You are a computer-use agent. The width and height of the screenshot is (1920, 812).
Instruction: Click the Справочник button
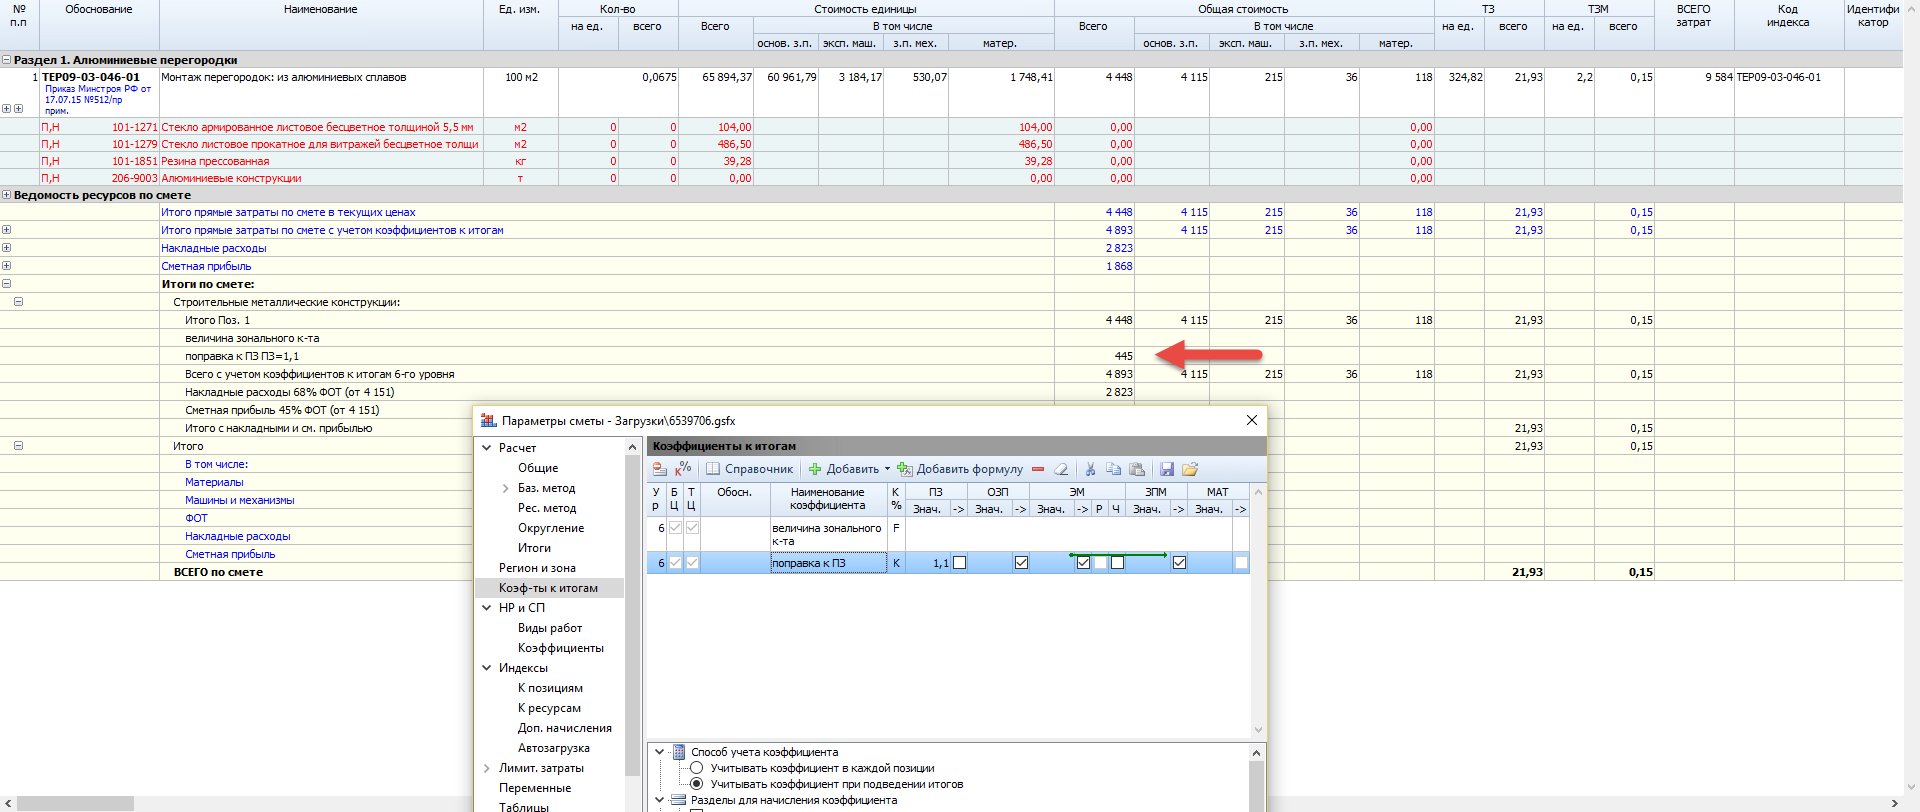click(x=750, y=469)
